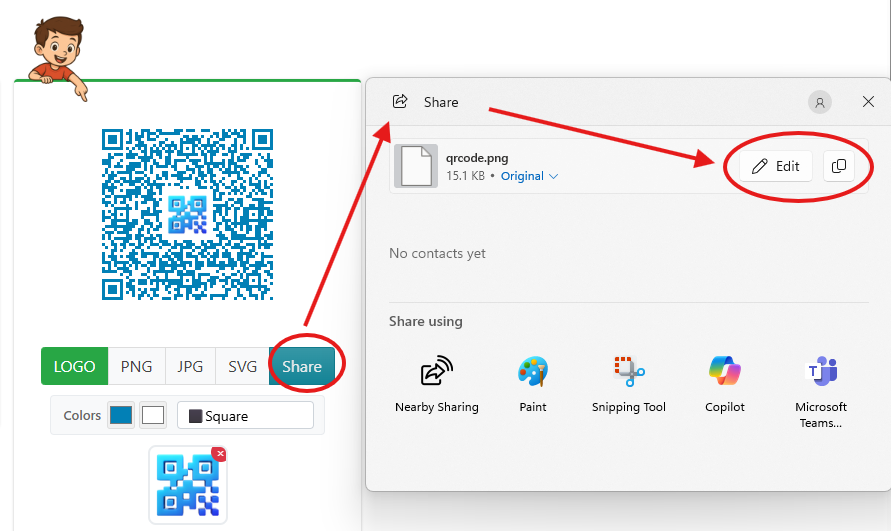The image size is (891, 531).
Task: Click the green LOGO button
Action: (74, 366)
